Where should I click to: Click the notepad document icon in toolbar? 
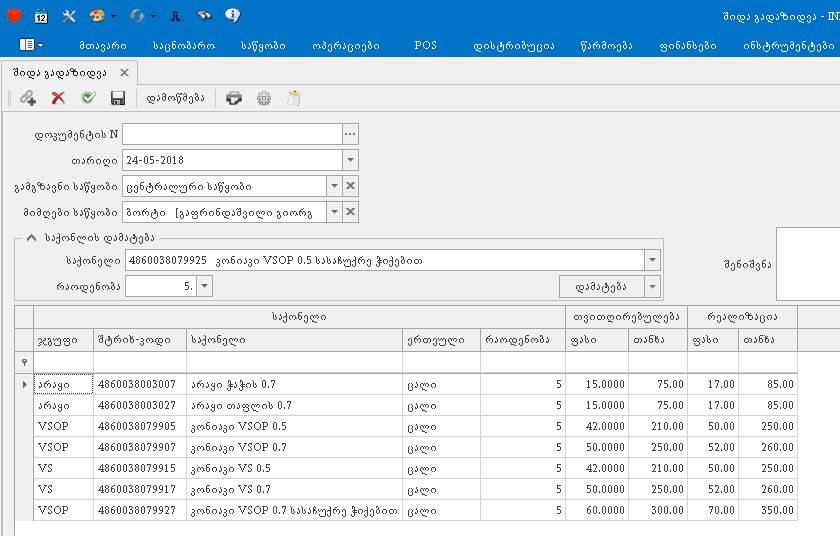(294, 98)
